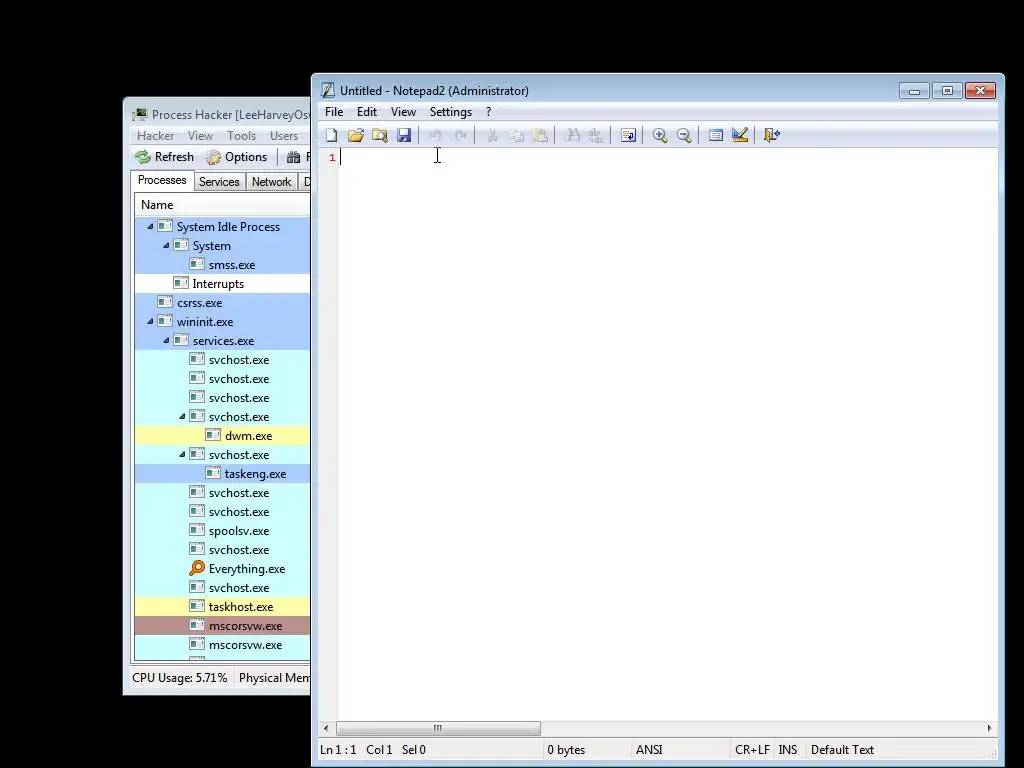
Task: Switch to the Services tab
Action: (x=219, y=182)
